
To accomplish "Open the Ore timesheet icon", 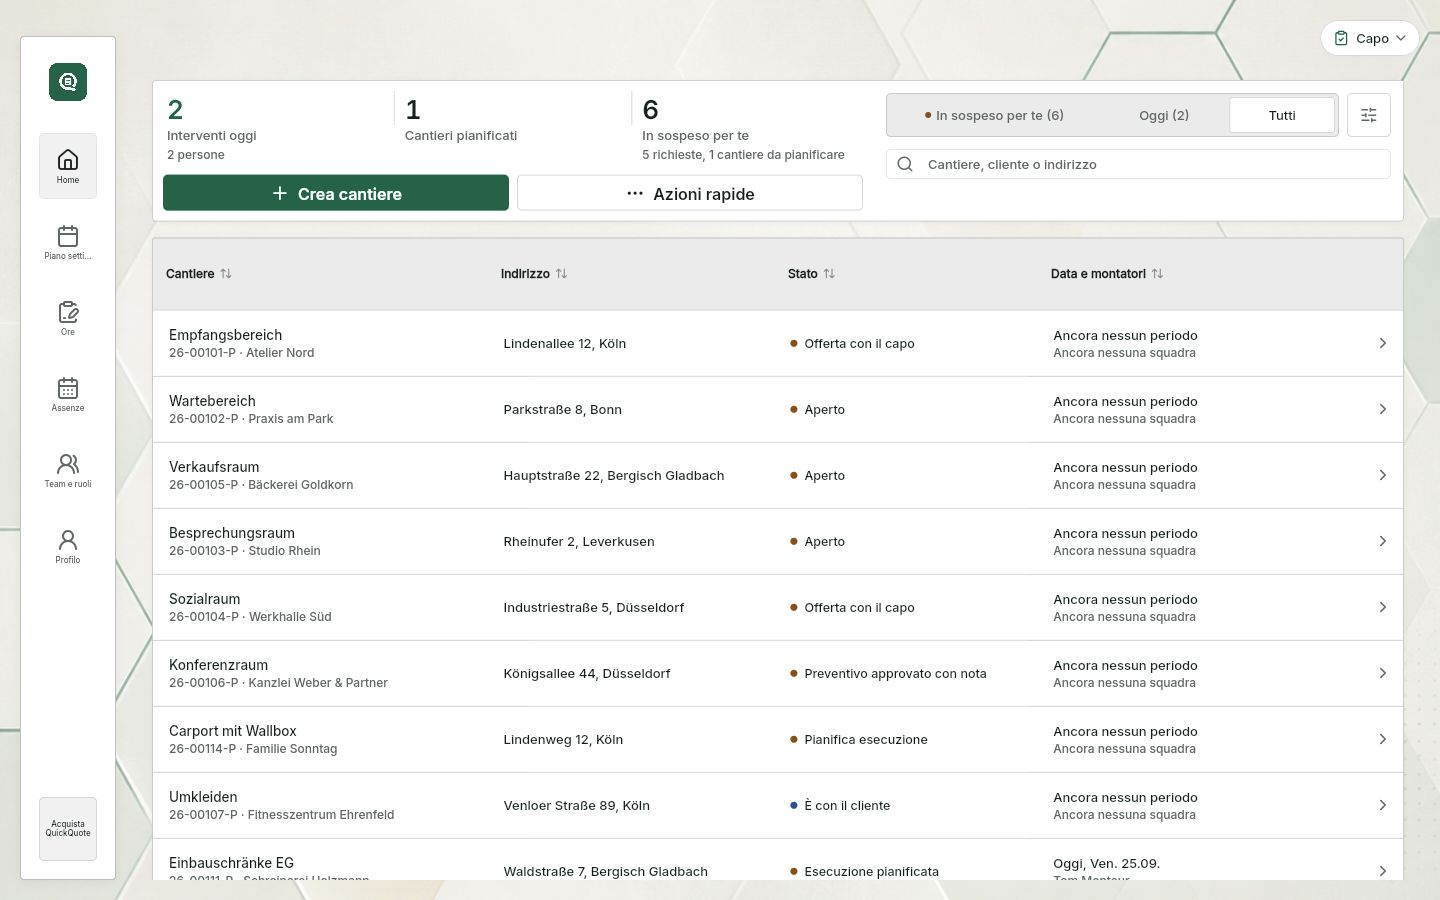I will click(x=68, y=312).
